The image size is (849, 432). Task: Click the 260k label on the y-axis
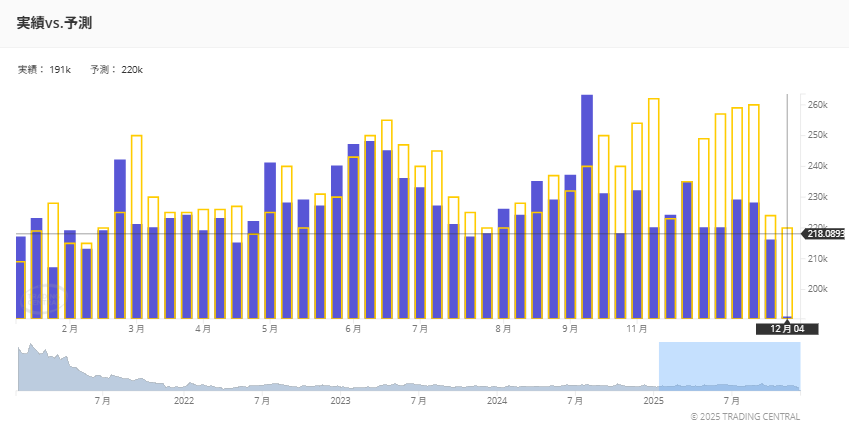(817, 105)
